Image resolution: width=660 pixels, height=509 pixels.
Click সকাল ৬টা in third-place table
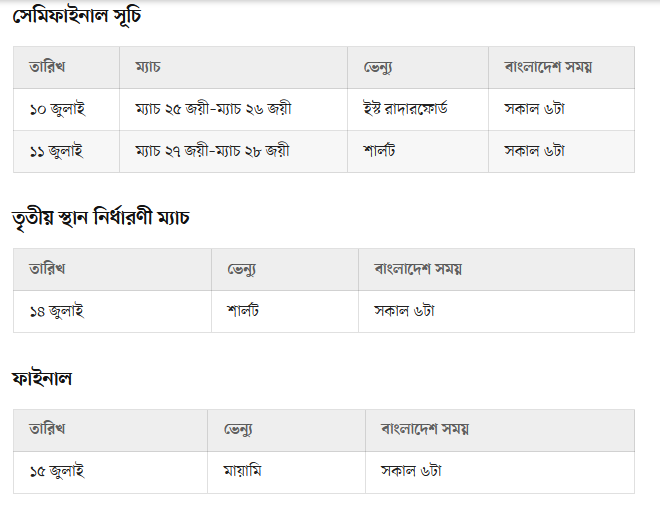pyautogui.click(x=497, y=312)
